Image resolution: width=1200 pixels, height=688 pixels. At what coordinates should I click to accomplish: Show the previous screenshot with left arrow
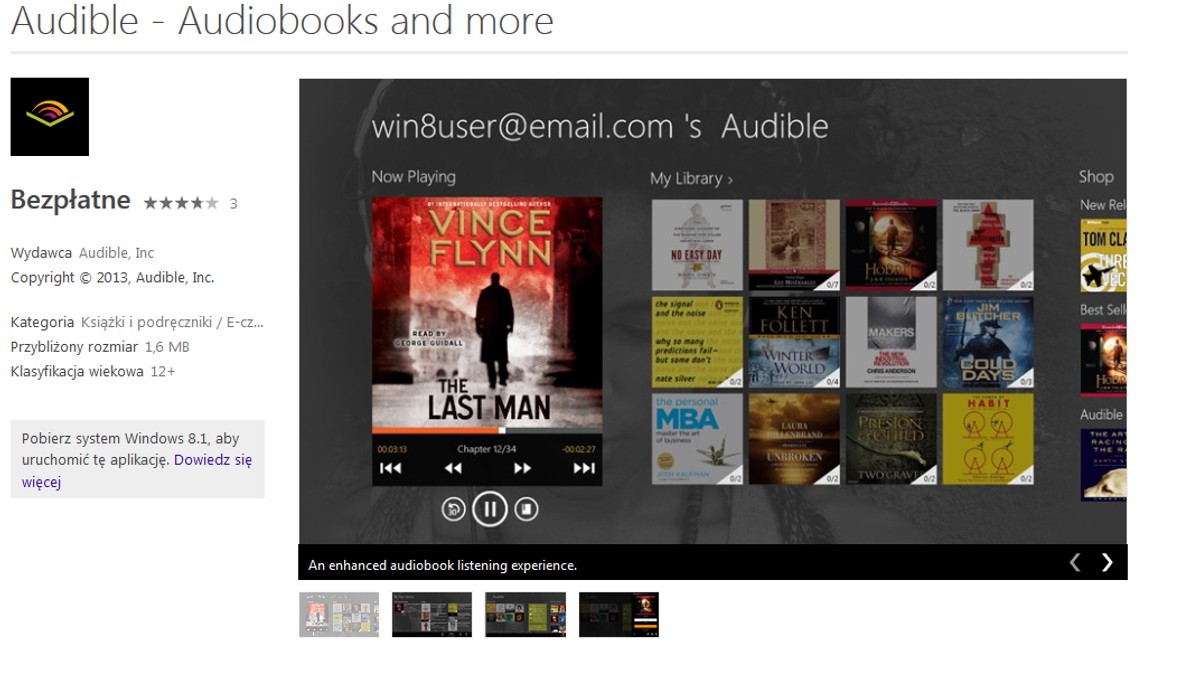pyautogui.click(x=1075, y=562)
